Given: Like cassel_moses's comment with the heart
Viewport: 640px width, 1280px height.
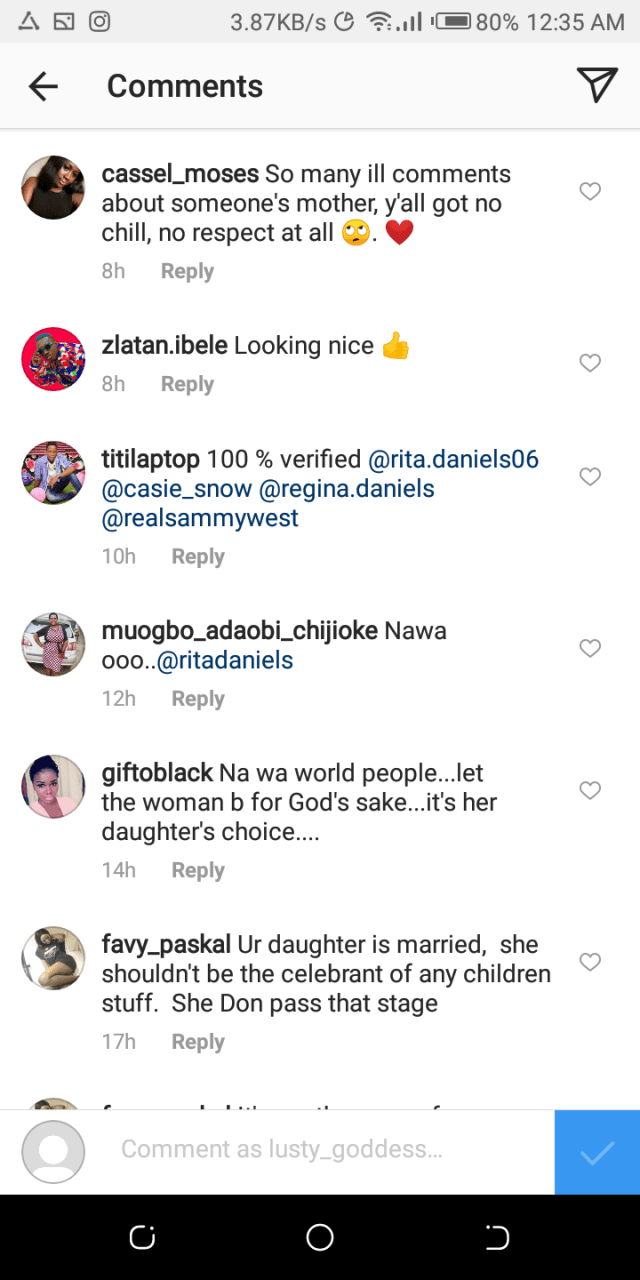Looking at the screenshot, I should click(x=590, y=191).
